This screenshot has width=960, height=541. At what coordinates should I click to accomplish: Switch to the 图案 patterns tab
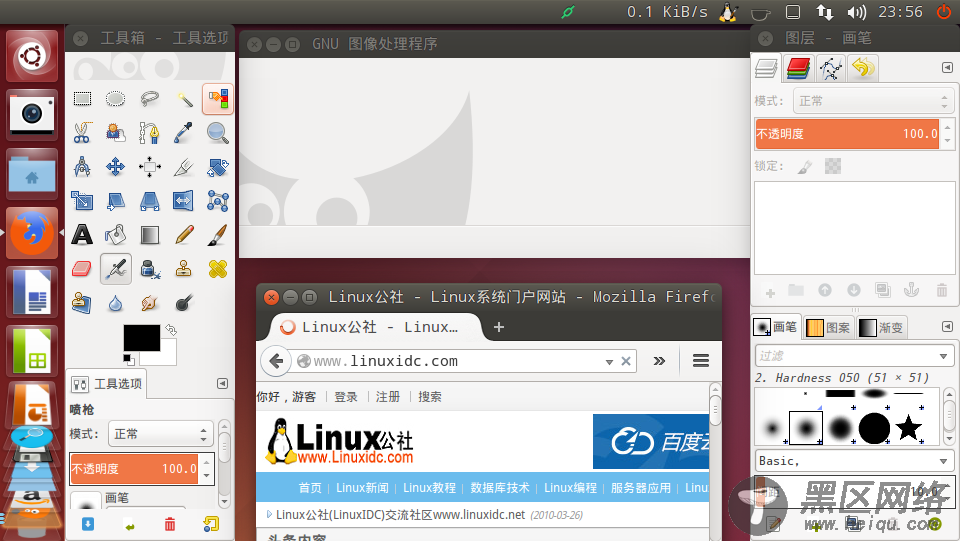828,327
